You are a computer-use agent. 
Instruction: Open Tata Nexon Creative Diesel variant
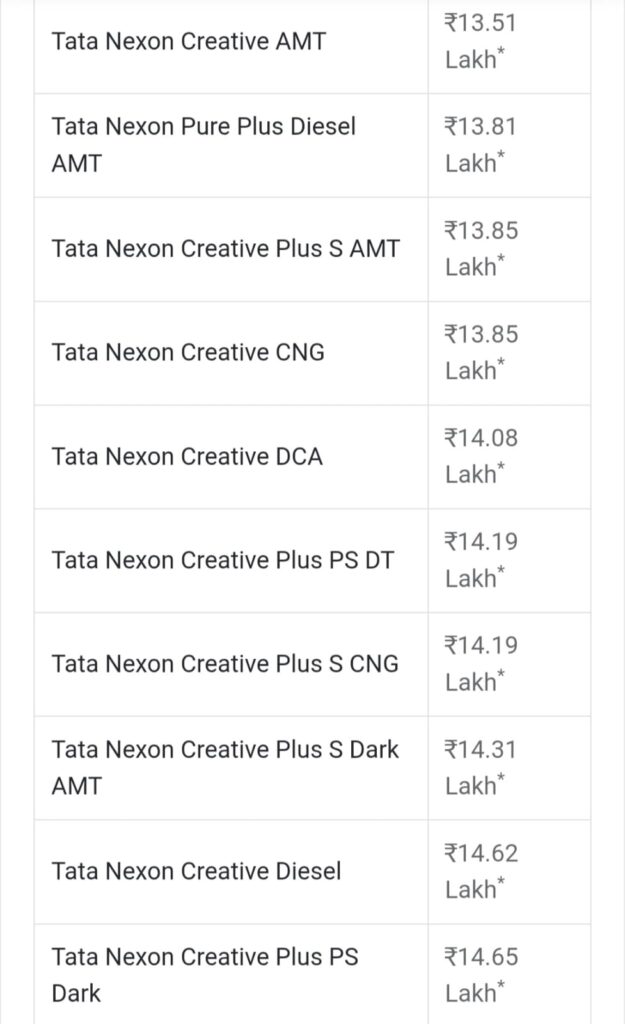196,871
